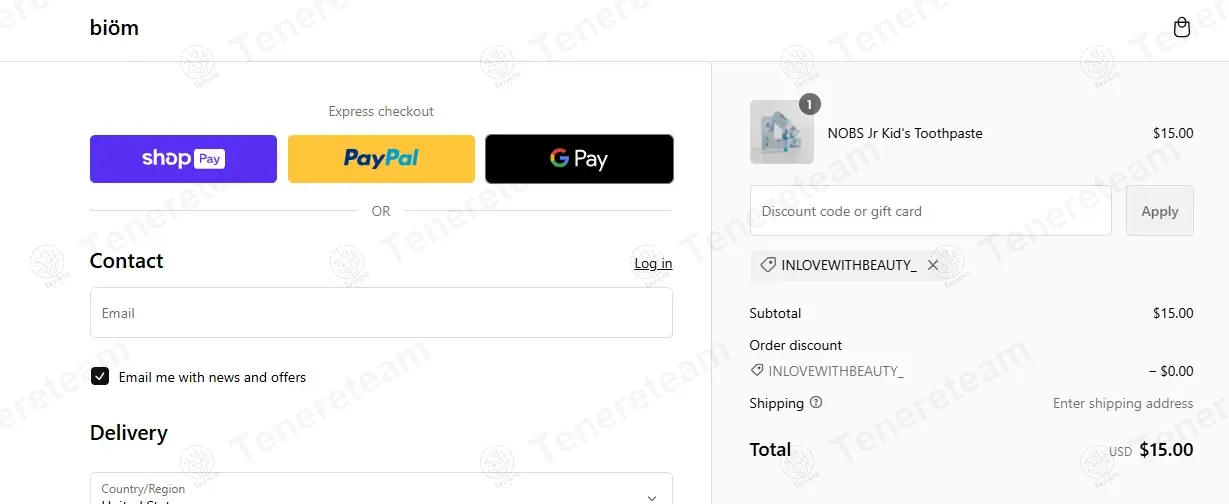The image size is (1229, 504).
Task: Click the tag icon on the discount chip
Action: click(x=768, y=265)
